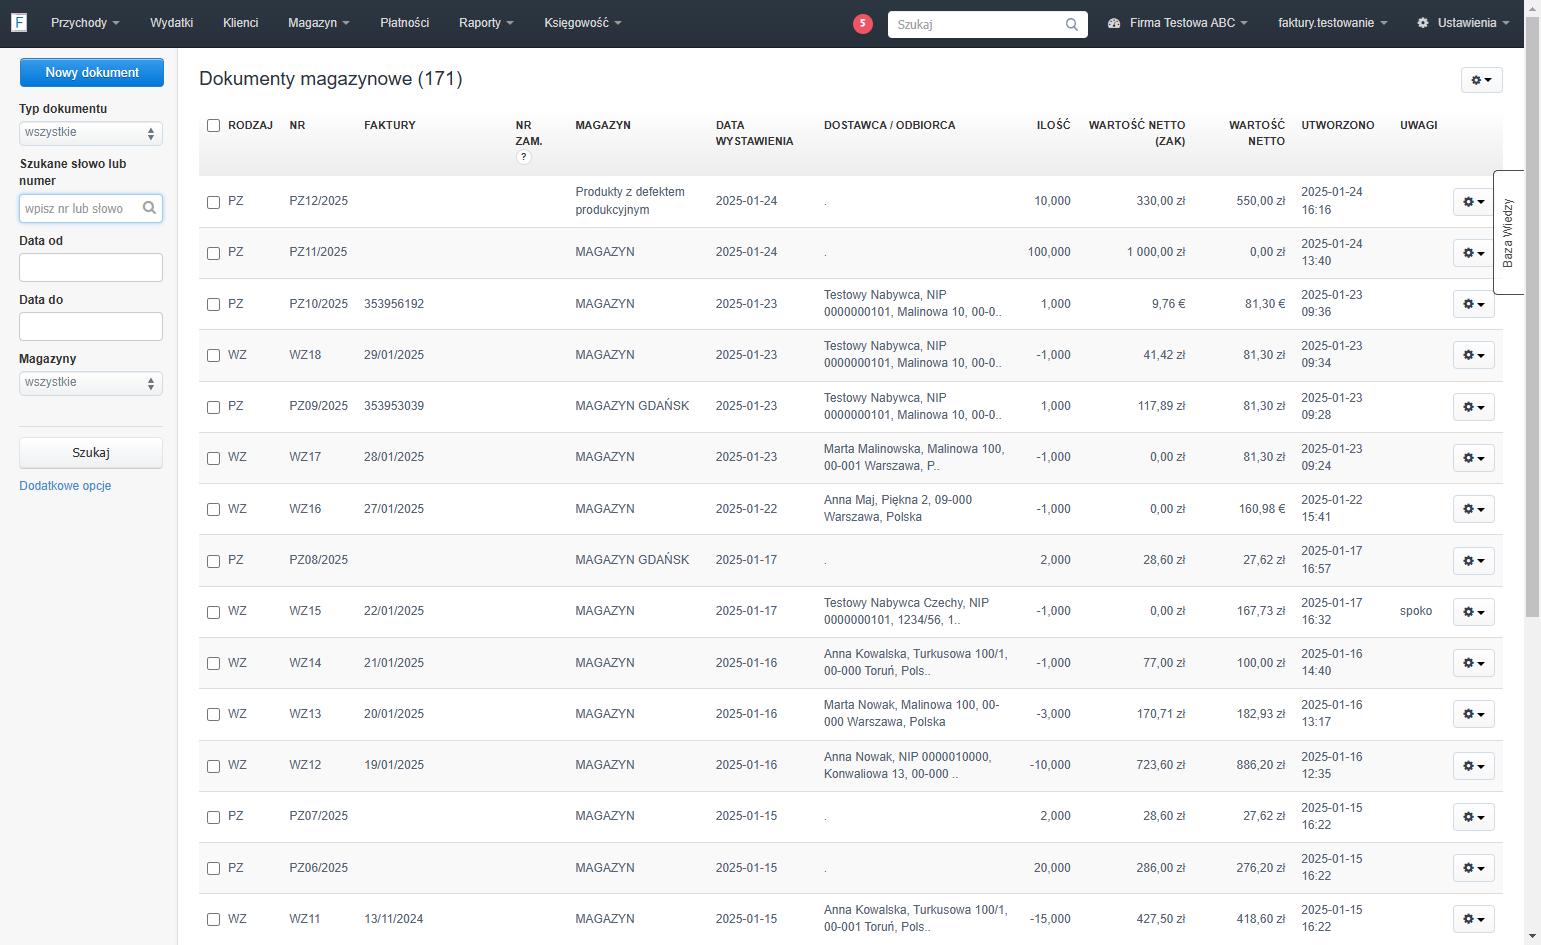Check the box for document PZ12/2025

[213, 202]
